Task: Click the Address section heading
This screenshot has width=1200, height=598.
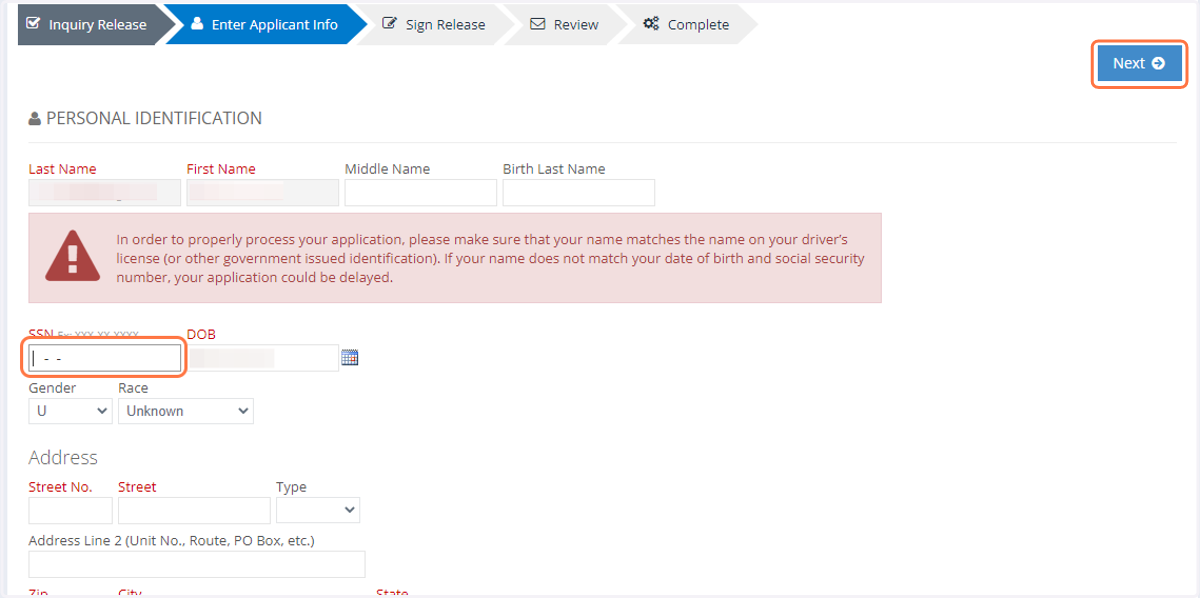Action: tap(63, 457)
